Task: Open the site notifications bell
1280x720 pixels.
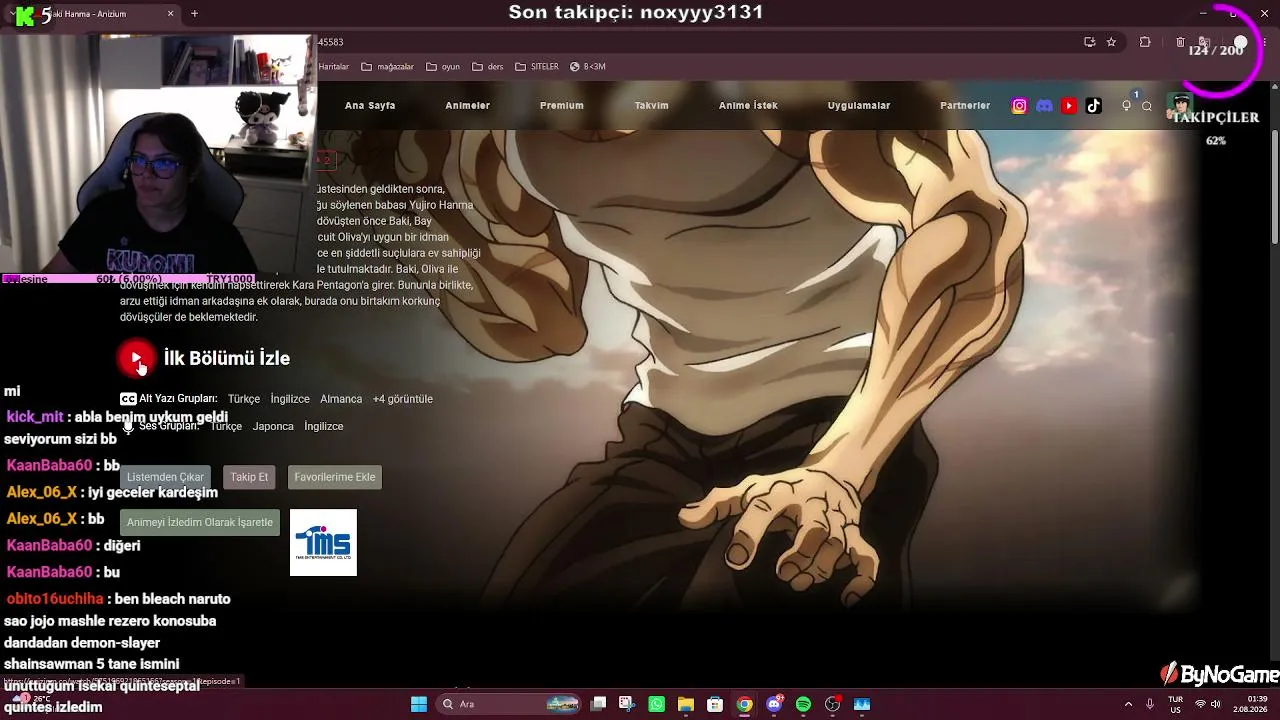Action: pyautogui.click(x=1126, y=106)
